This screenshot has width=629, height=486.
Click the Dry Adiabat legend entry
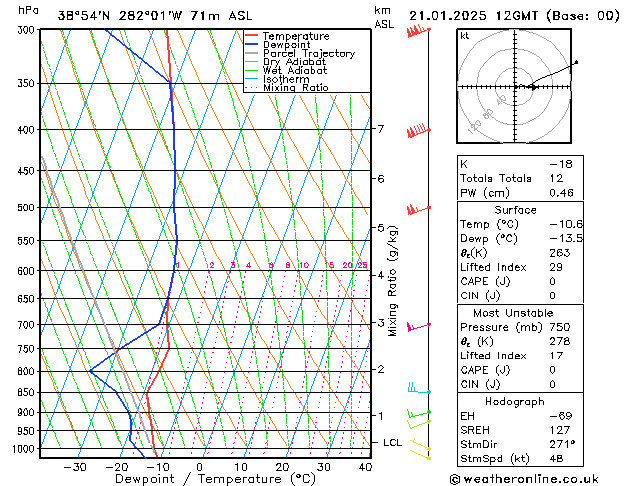(x=286, y=62)
